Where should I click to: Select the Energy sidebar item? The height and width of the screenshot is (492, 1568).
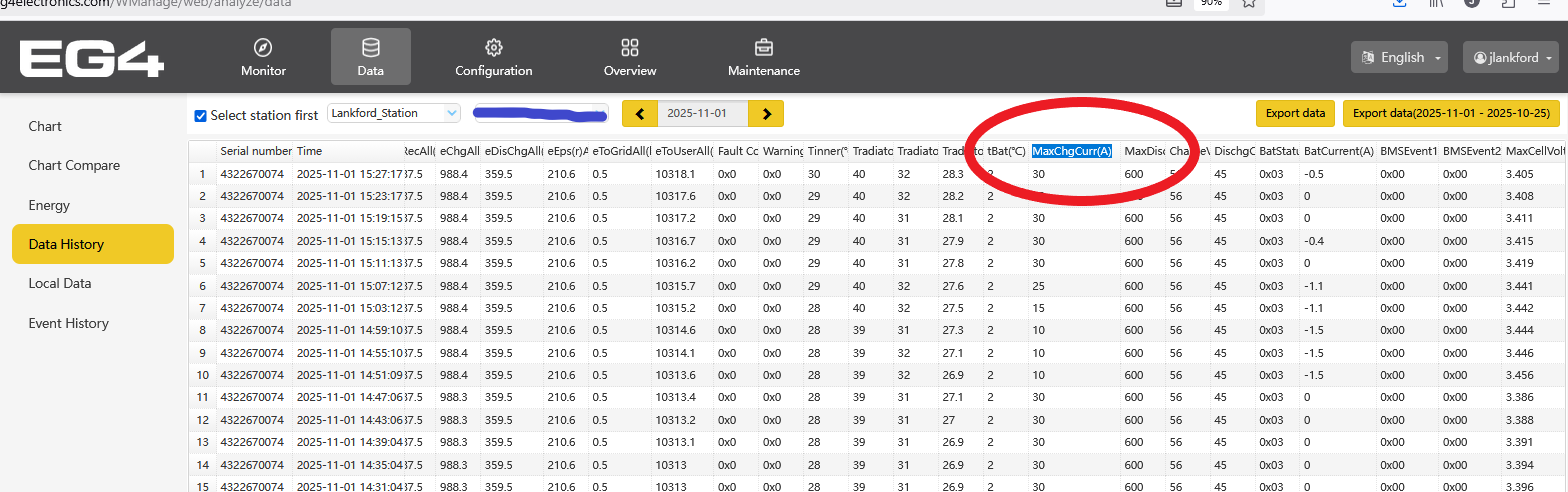point(49,205)
